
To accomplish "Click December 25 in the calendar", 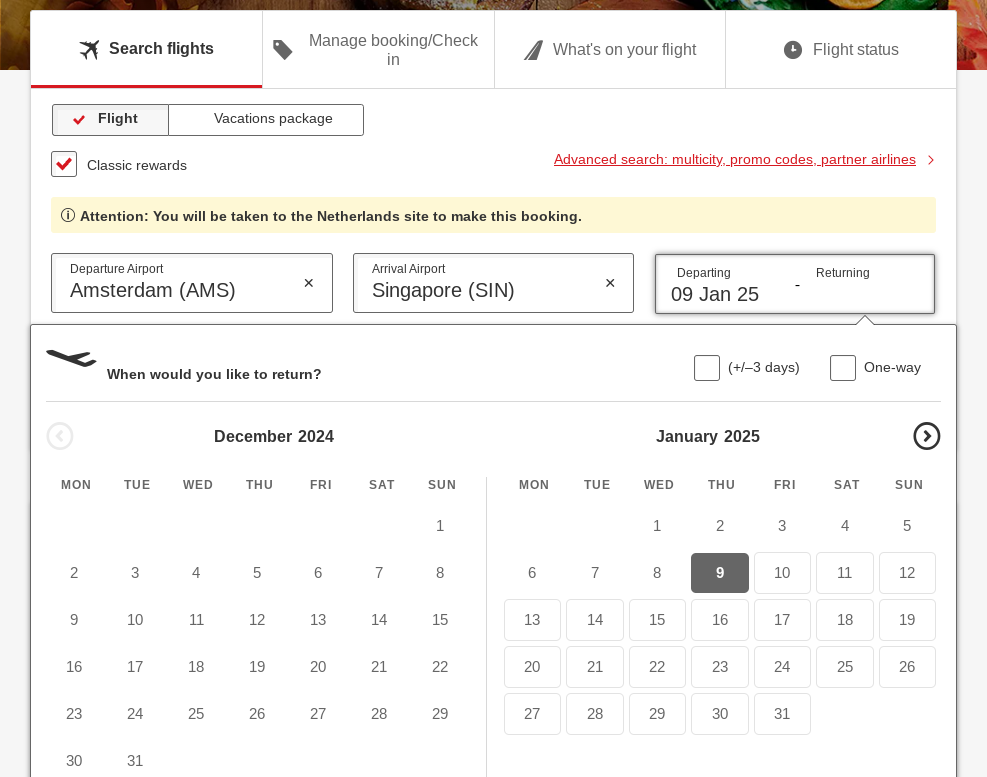I will pos(196,714).
